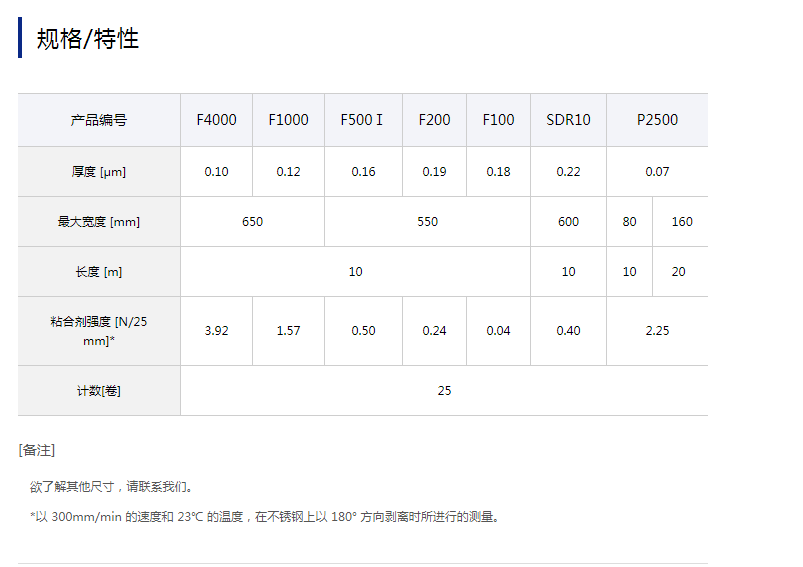803x567 pixels.
Task: Select the 产品编号 header cell
Action: point(99,120)
